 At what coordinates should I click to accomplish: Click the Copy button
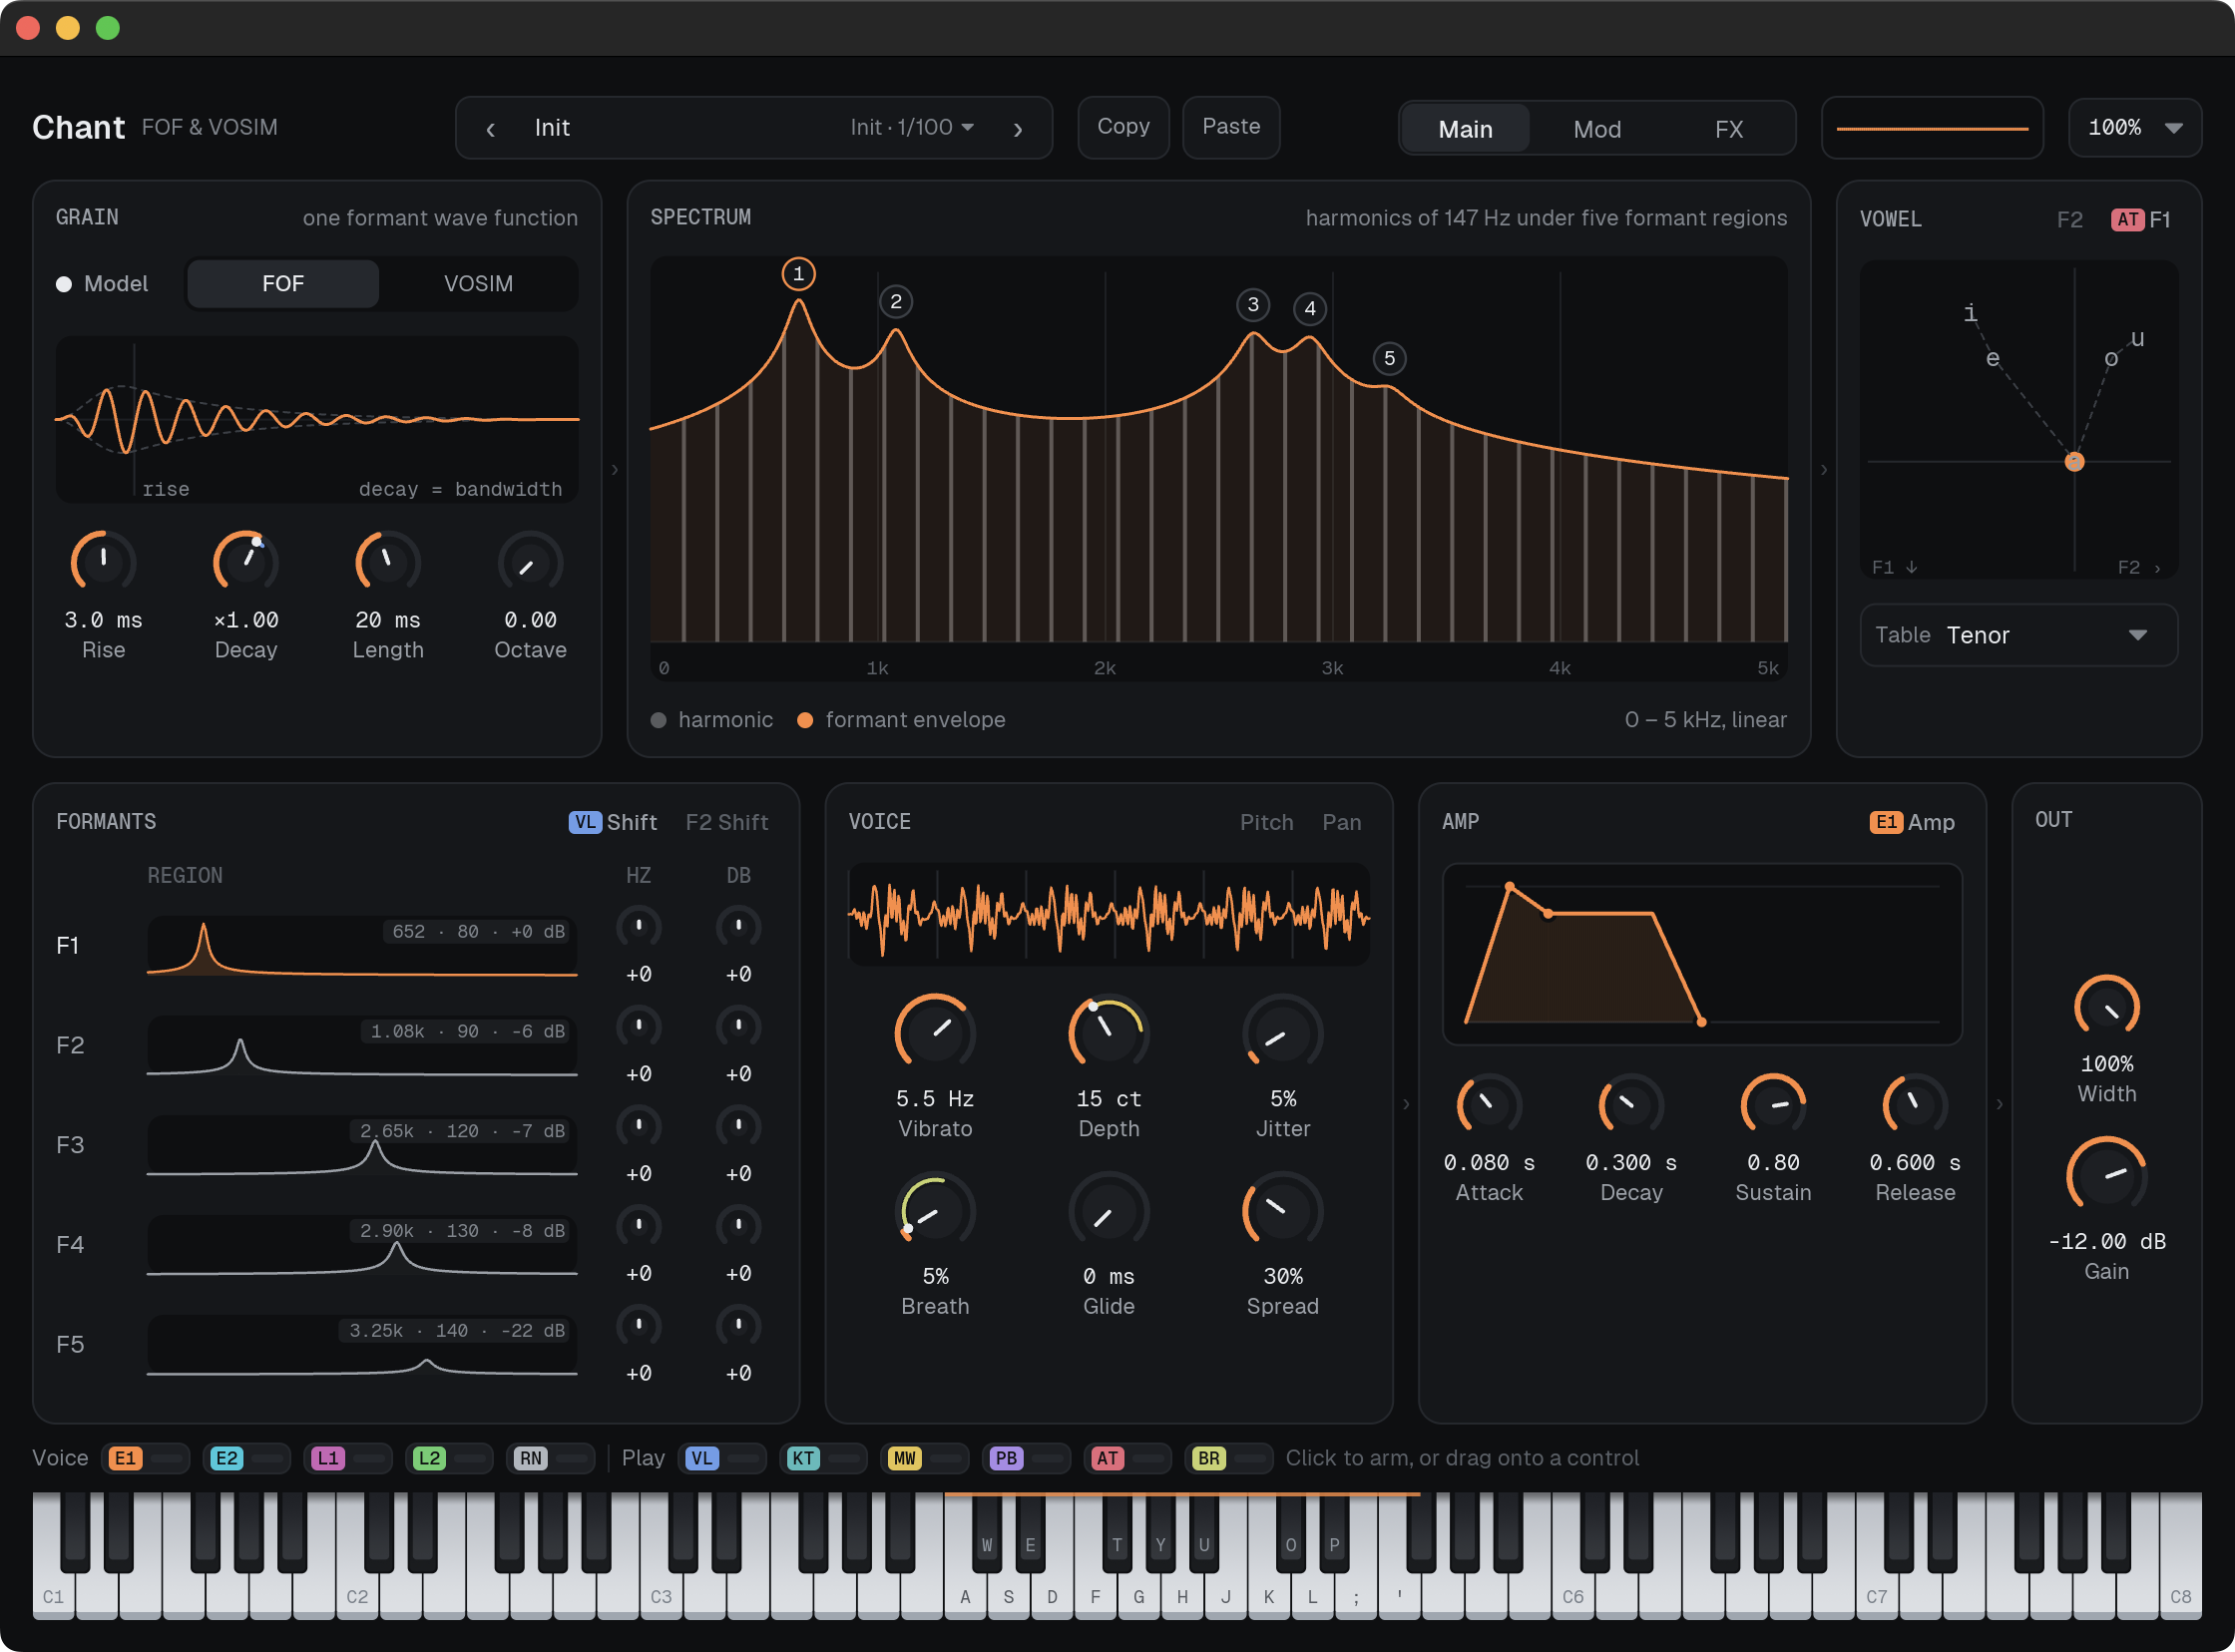[x=1123, y=127]
